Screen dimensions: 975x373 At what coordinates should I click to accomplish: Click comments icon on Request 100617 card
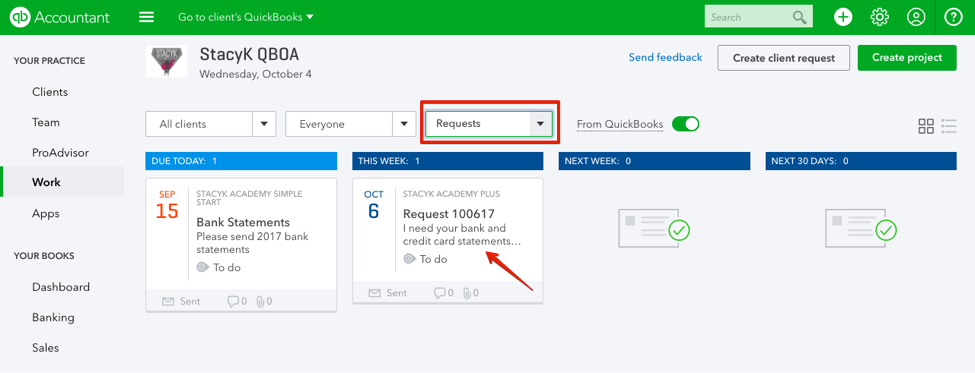(440, 293)
